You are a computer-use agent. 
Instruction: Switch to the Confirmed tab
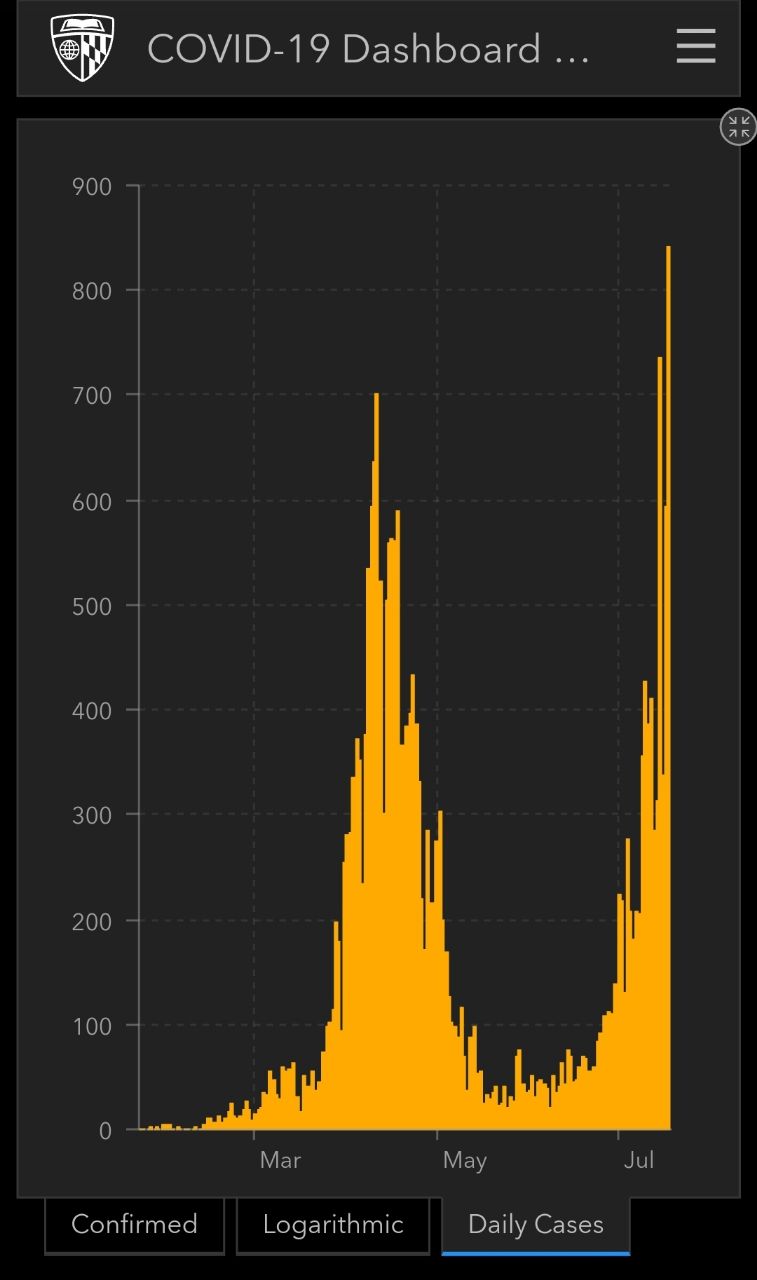[134, 1225]
